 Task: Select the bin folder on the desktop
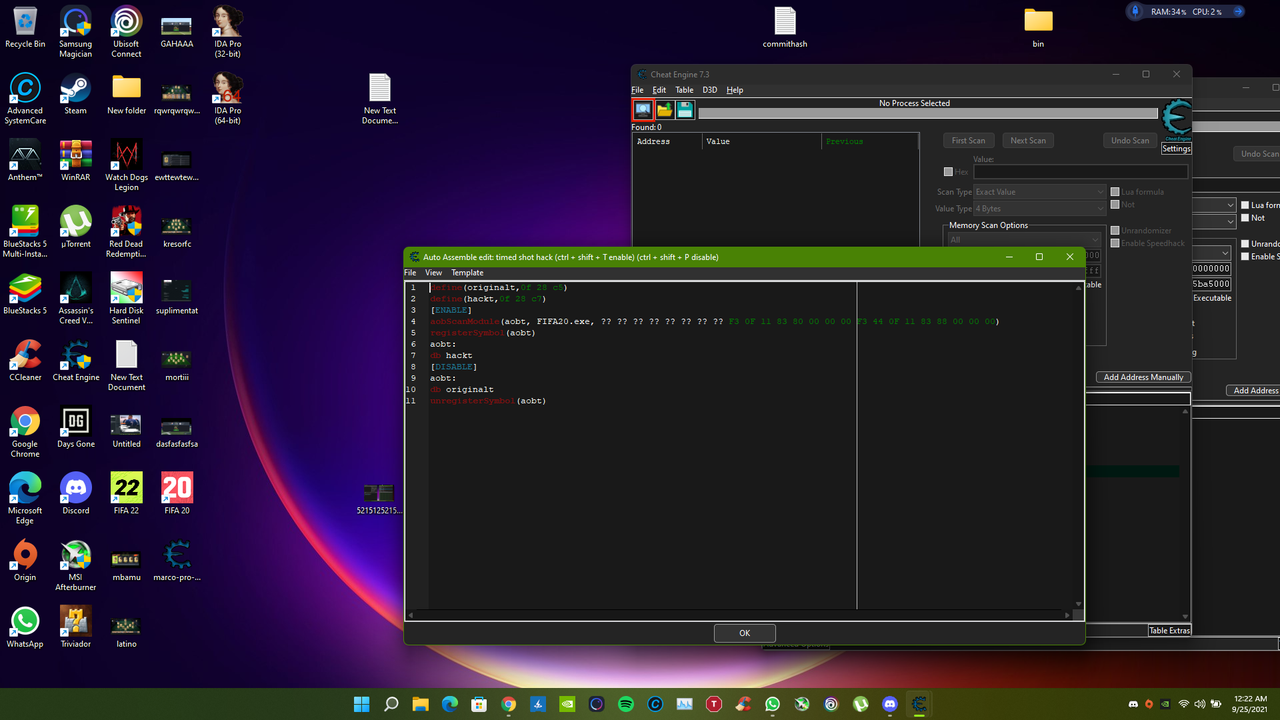[x=1038, y=28]
